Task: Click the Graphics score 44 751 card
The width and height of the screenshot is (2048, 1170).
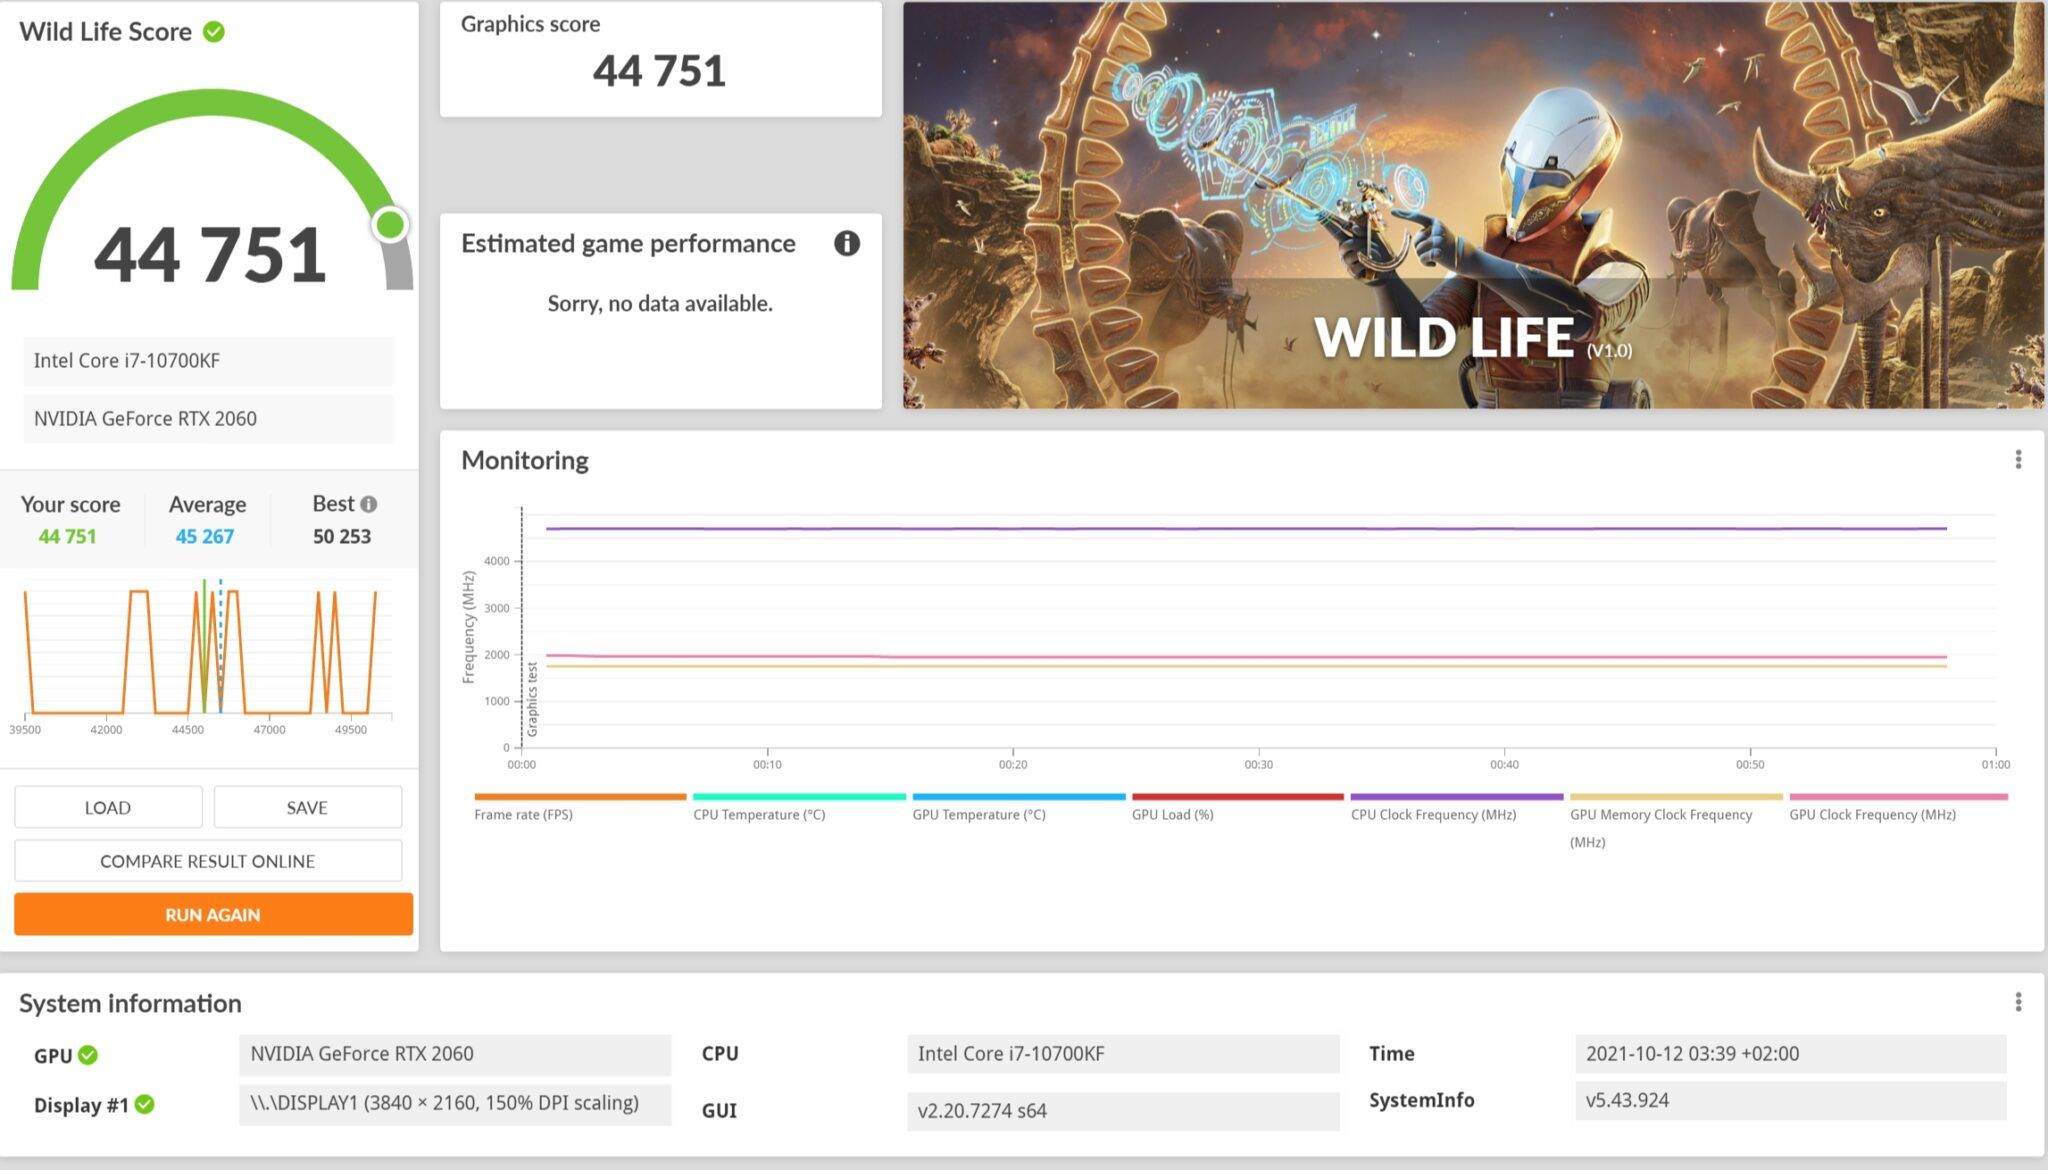Action: [x=660, y=59]
